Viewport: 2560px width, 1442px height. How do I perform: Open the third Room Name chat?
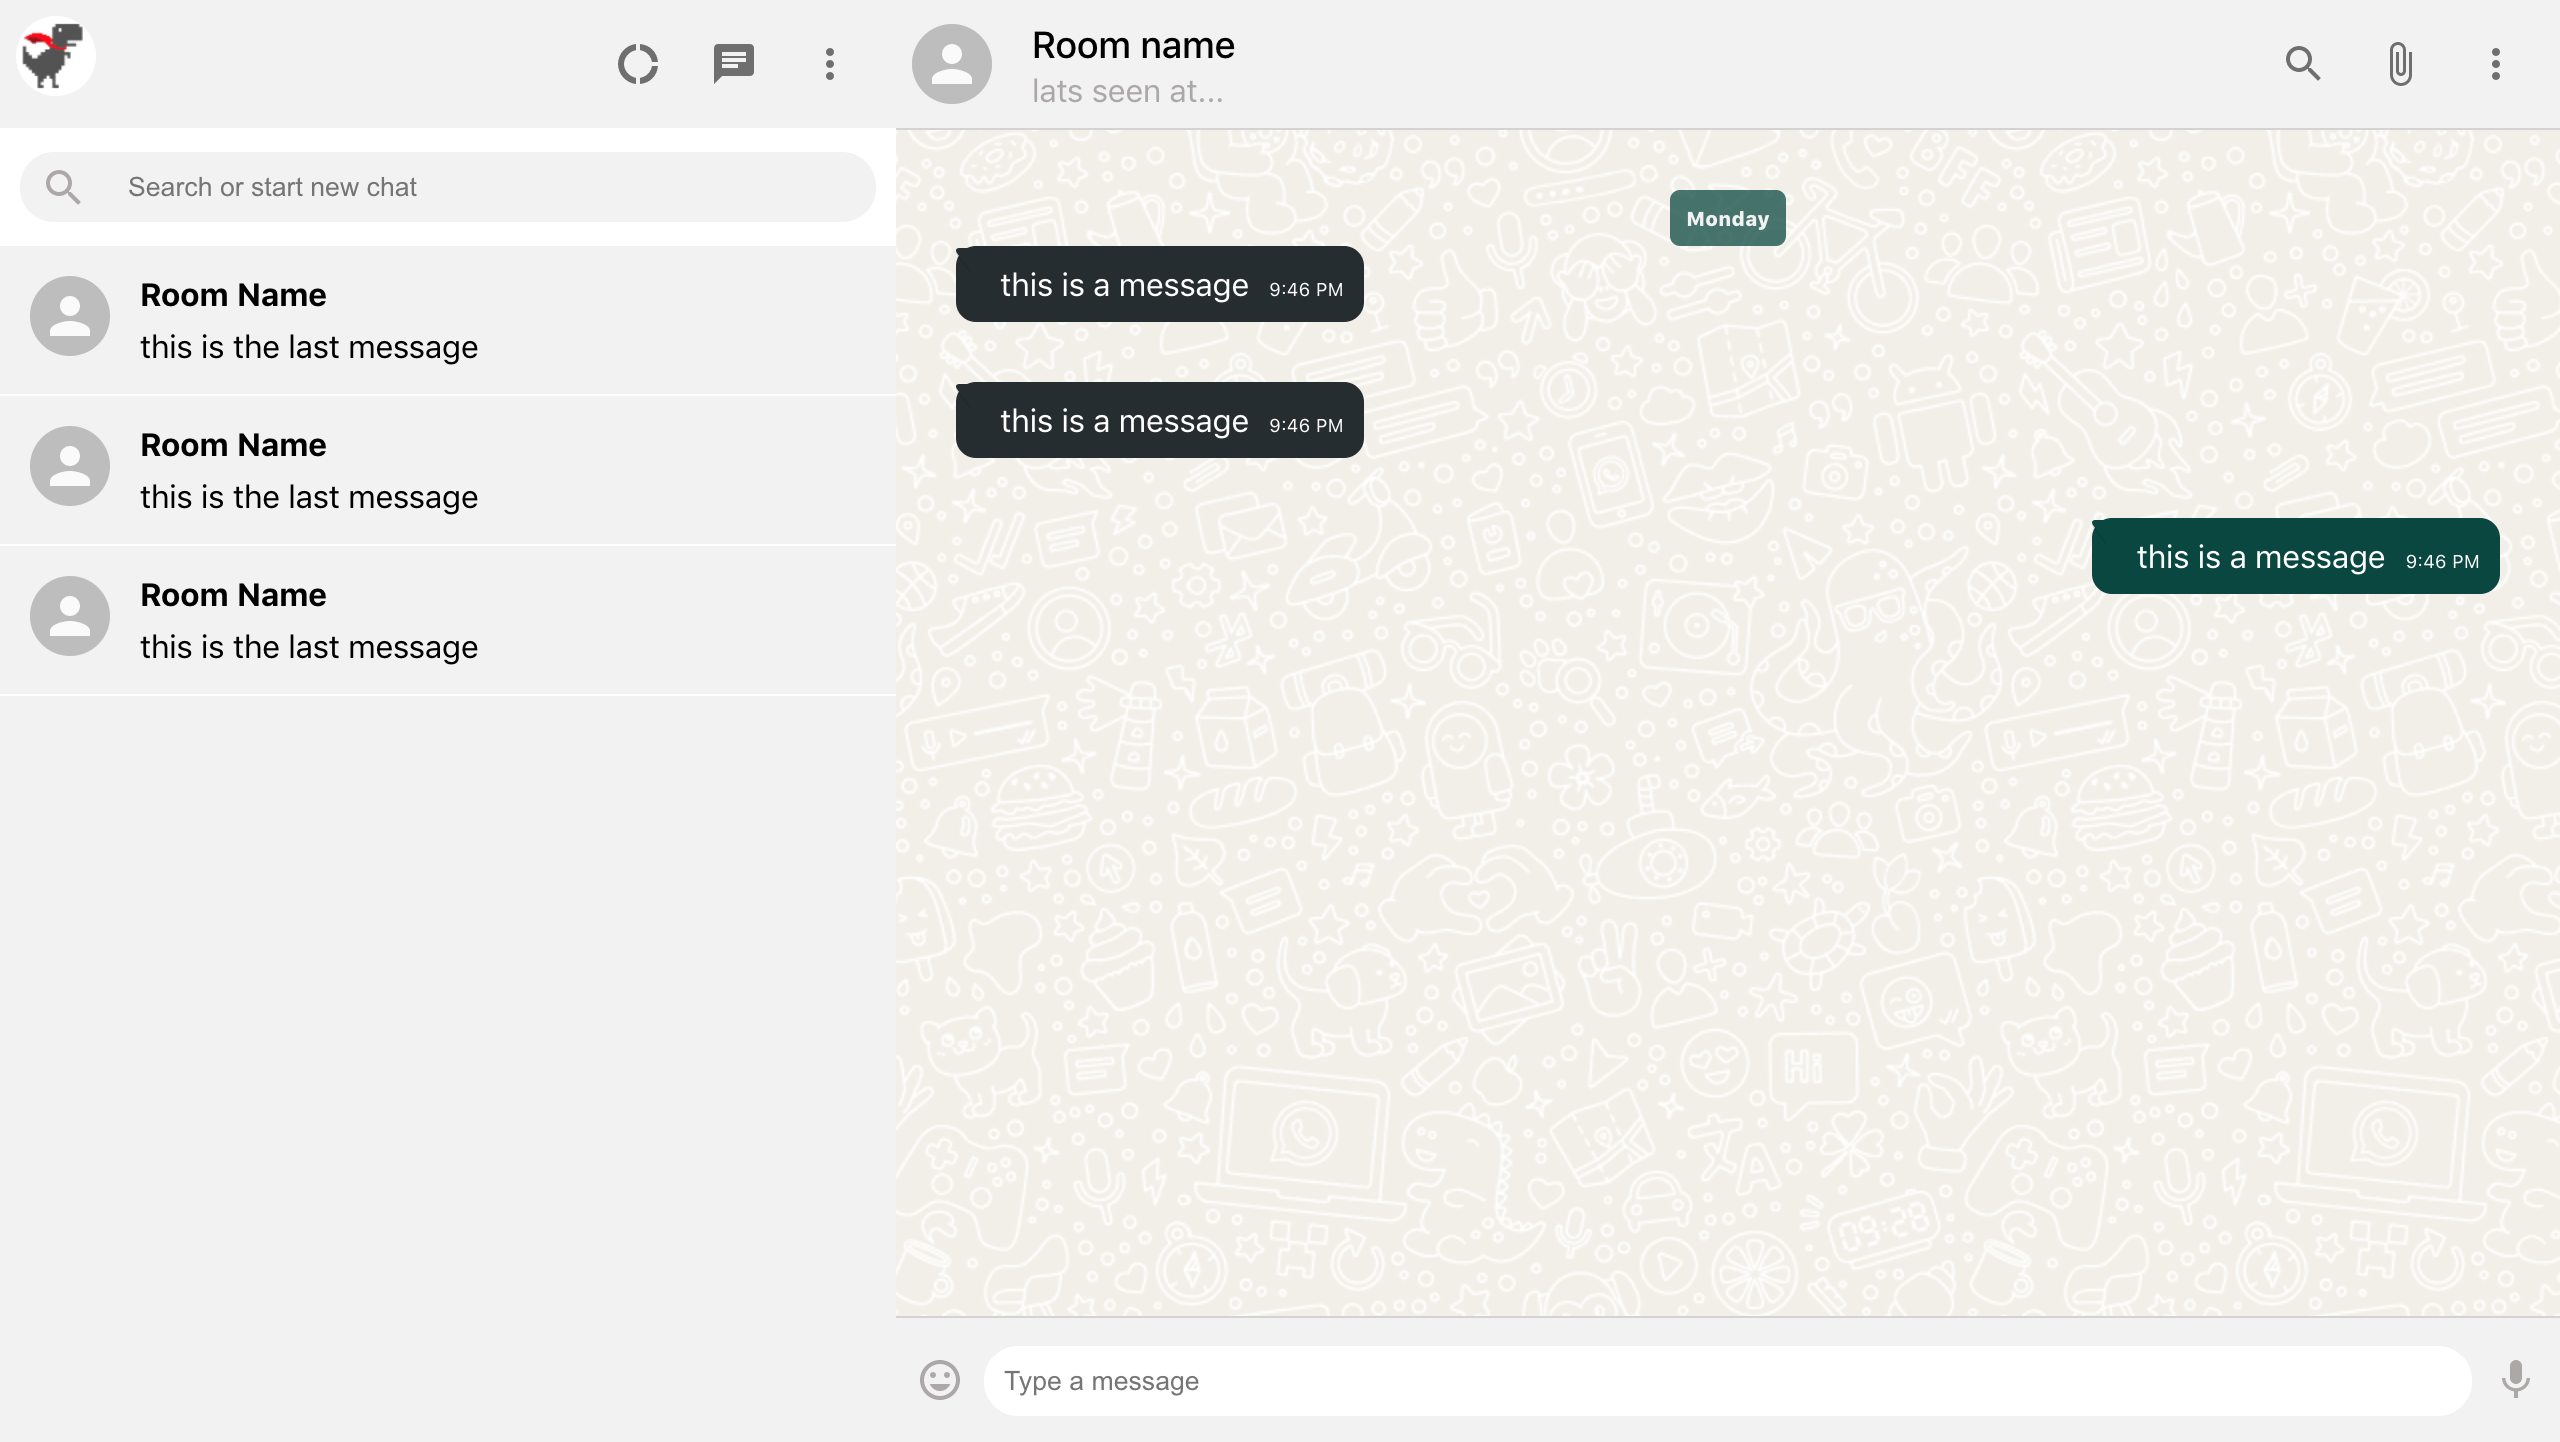click(x=448, y=621)
